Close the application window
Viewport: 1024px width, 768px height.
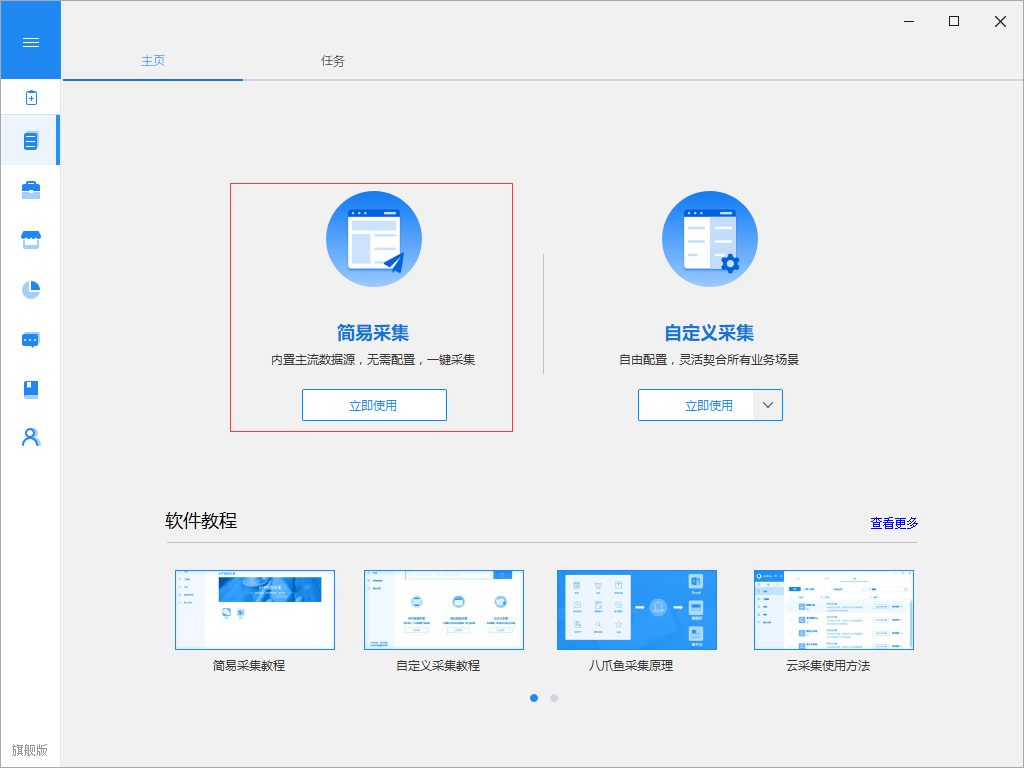coord(1000,22)
